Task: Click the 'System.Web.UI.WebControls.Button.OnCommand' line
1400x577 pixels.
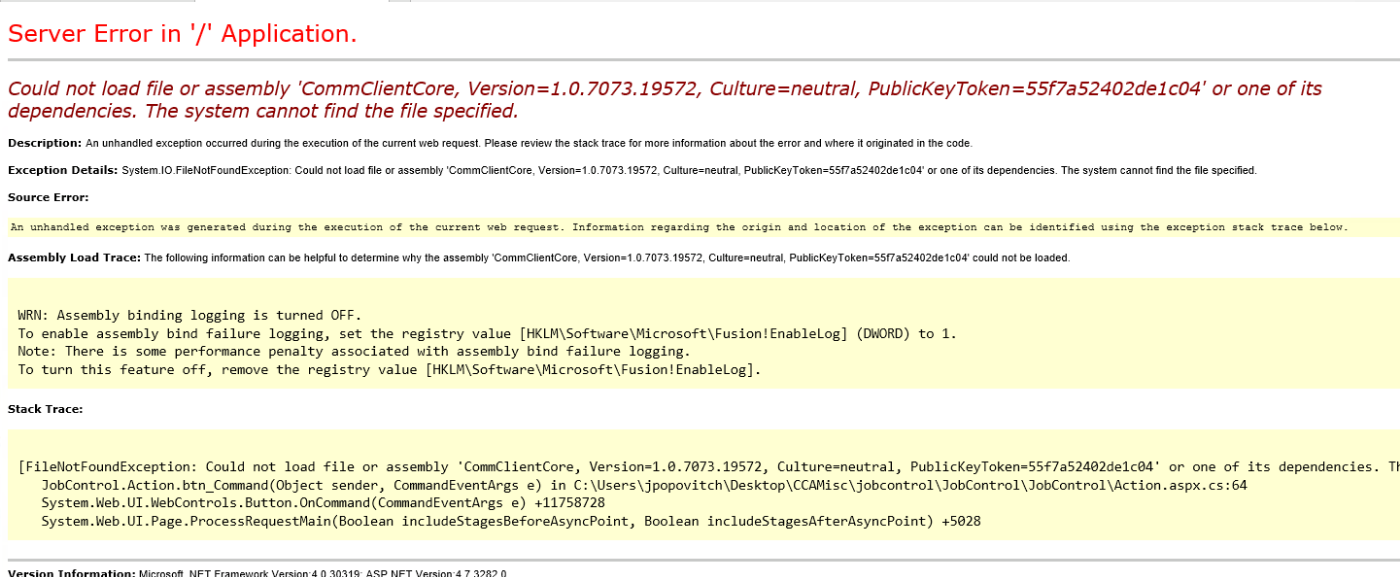Action: pos(322,503)
